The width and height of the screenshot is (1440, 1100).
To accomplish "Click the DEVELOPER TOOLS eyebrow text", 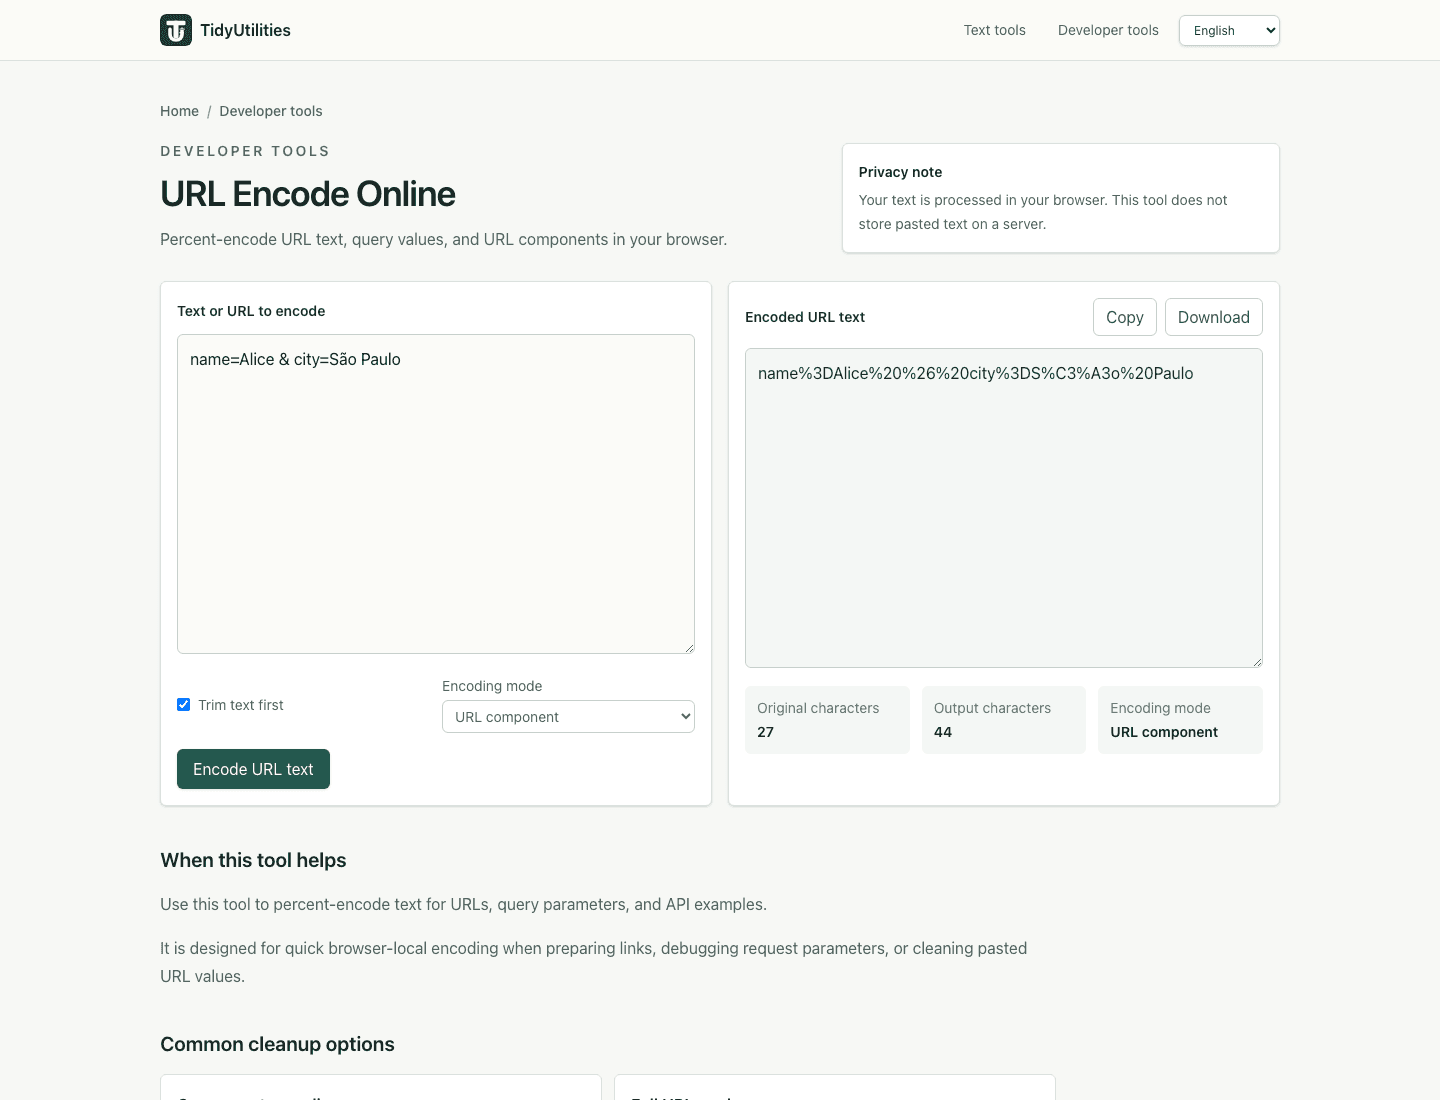I will point(245,151).
